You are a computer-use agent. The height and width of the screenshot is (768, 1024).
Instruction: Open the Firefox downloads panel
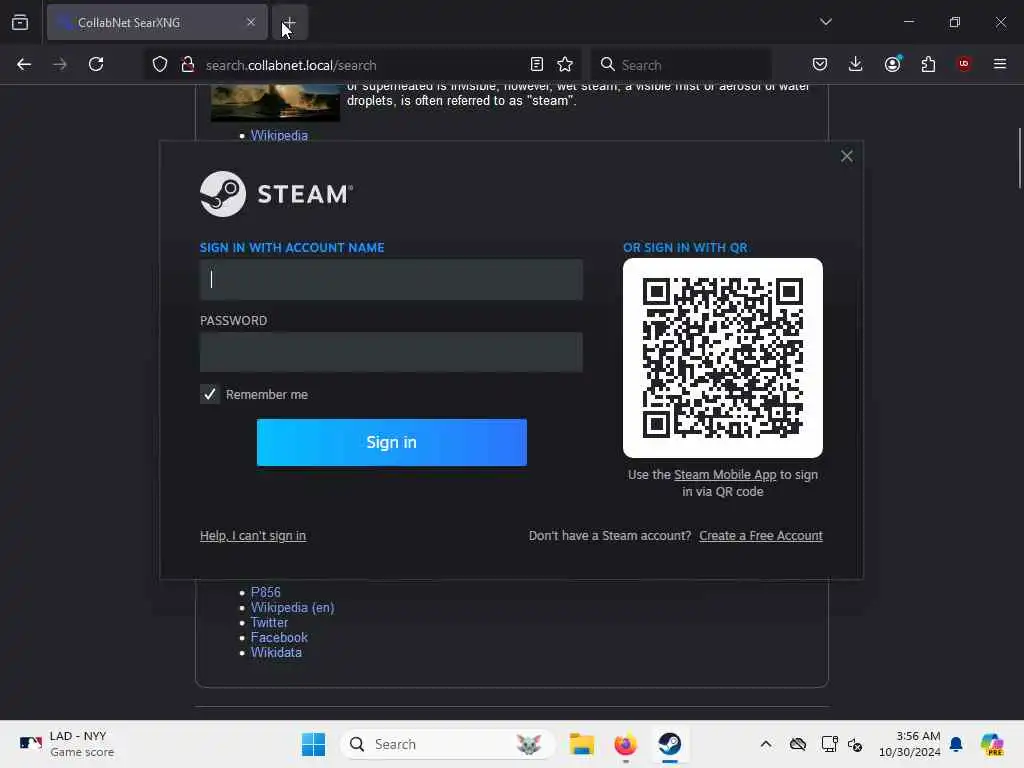(856, 64)
